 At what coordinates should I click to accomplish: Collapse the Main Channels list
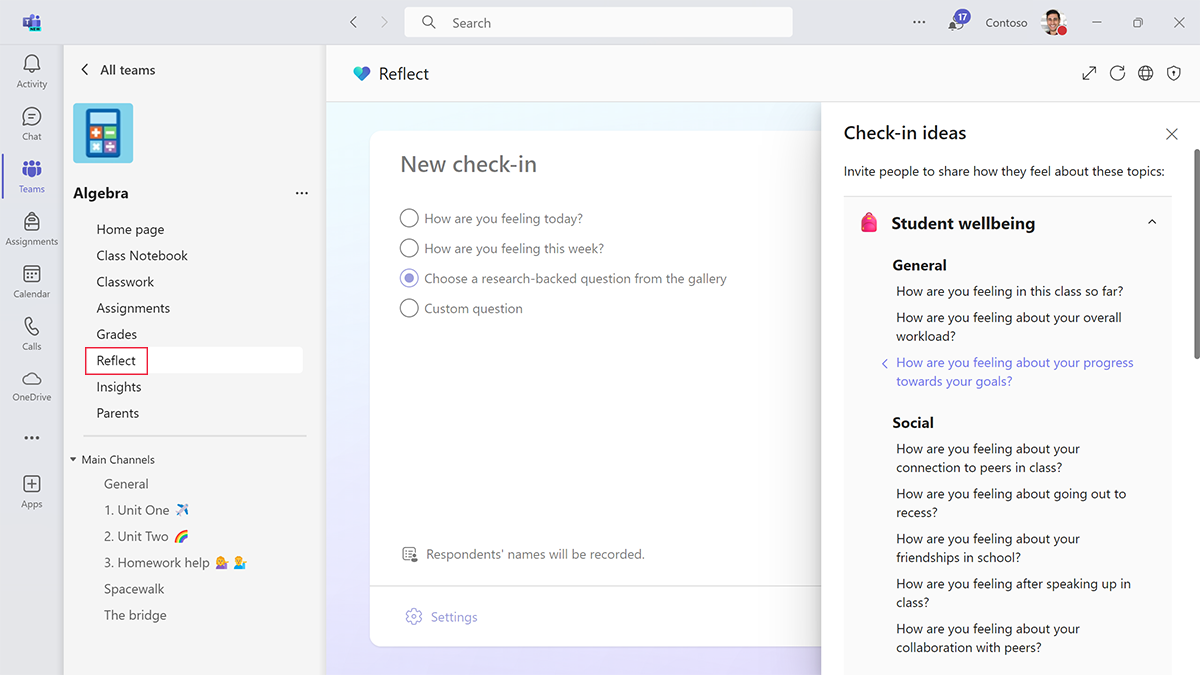coord(72,459)
